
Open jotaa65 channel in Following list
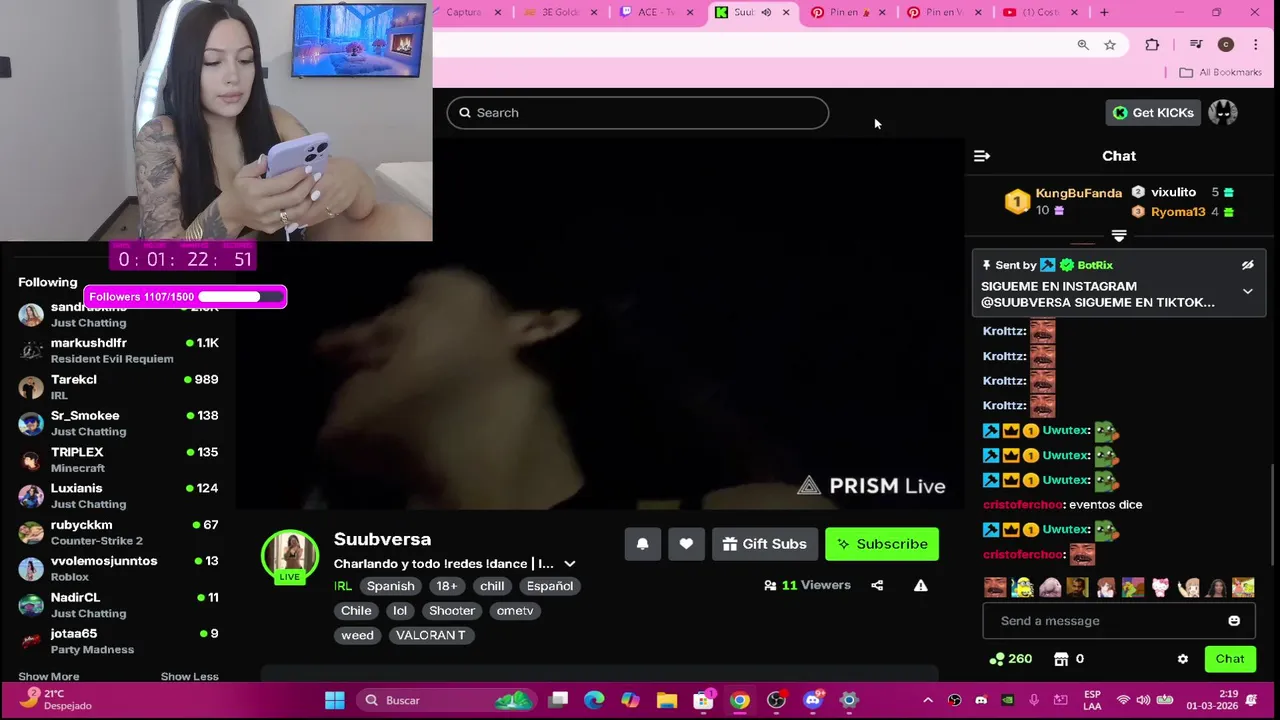119,641
